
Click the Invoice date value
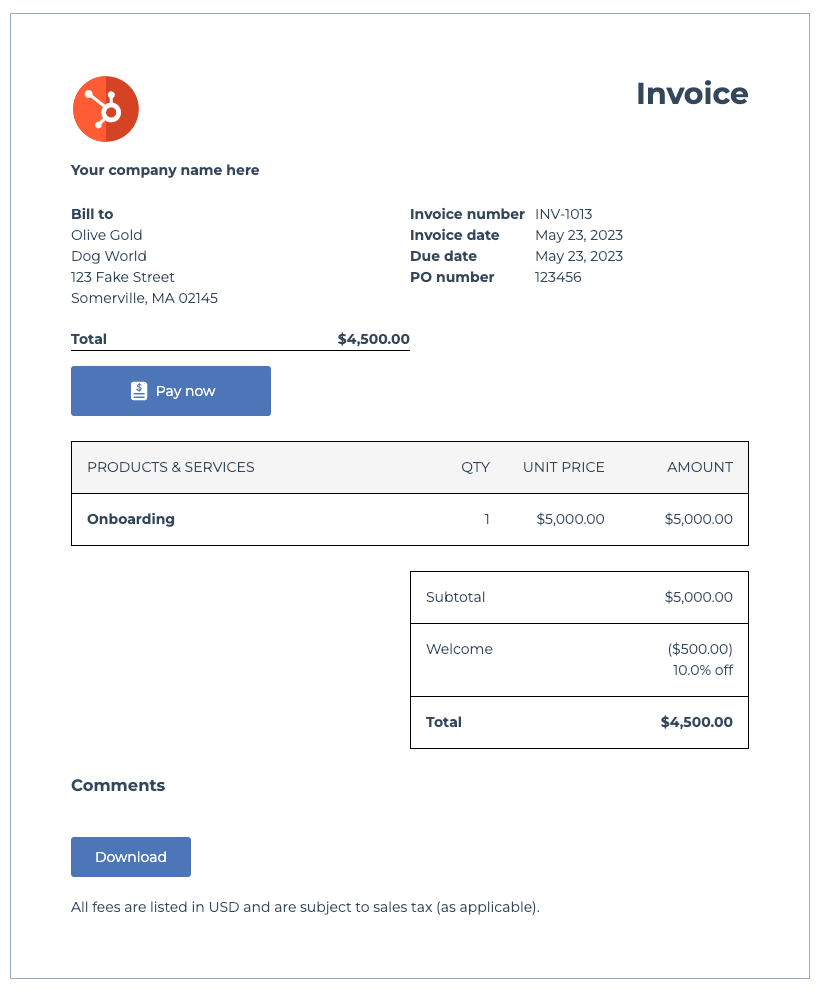click(x=579, y=235)
